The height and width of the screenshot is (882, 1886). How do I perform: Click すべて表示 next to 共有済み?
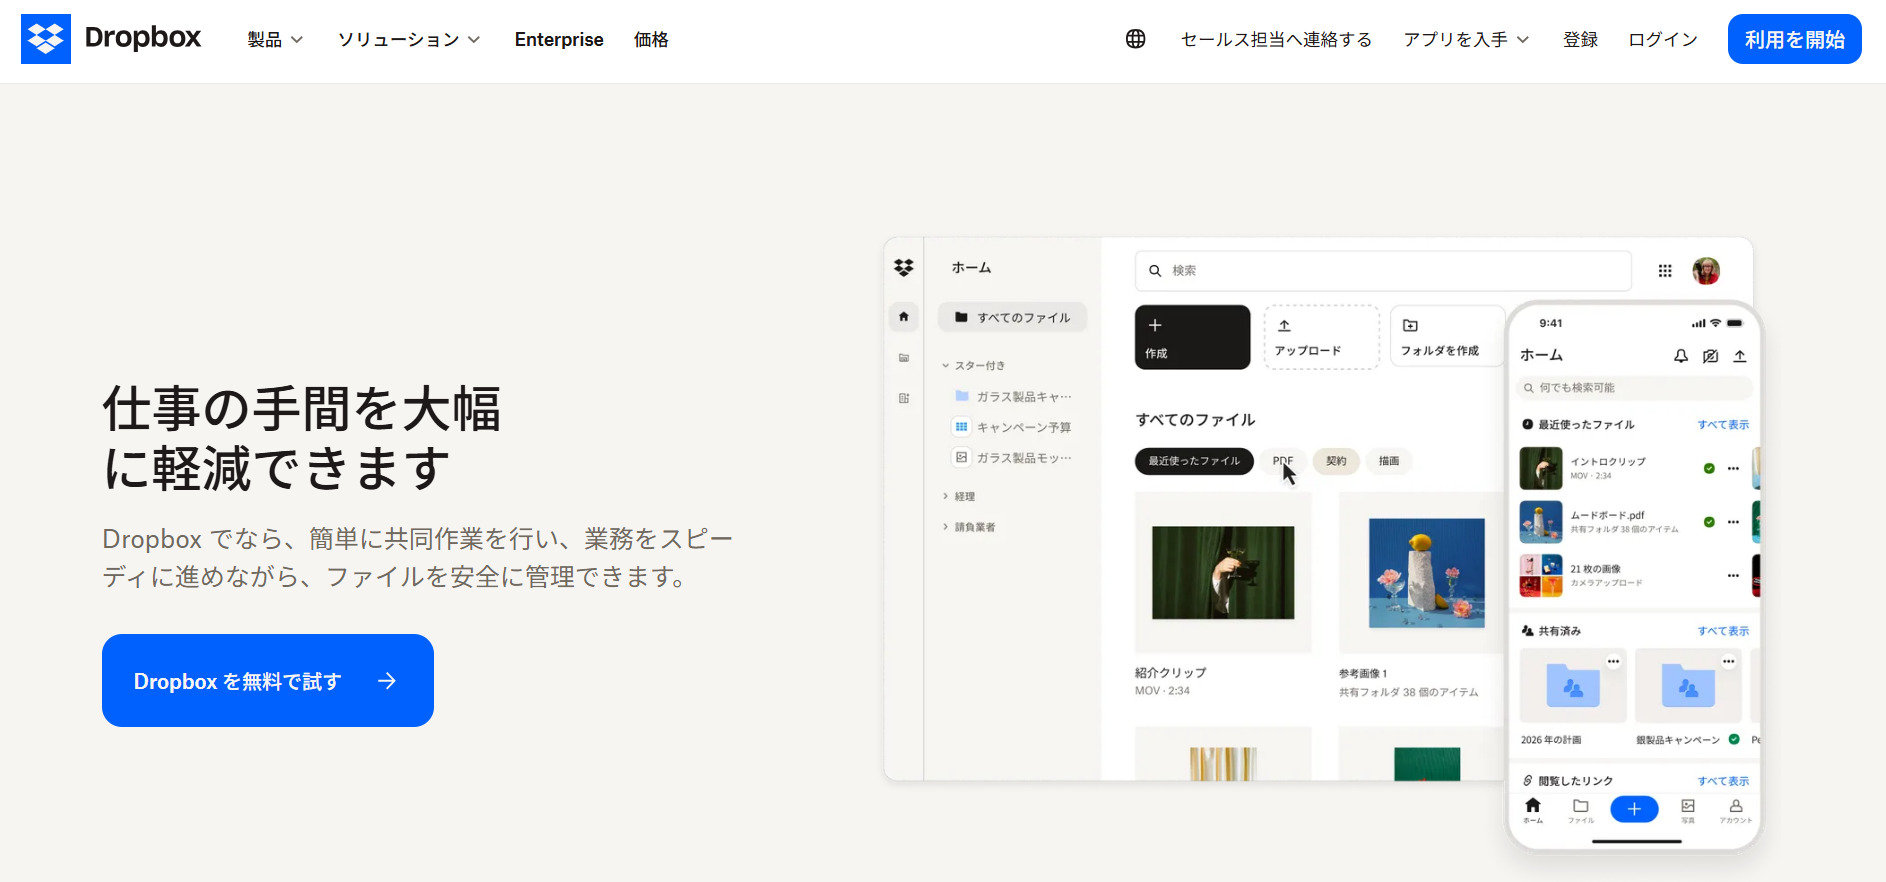(x=1723, y=631)
